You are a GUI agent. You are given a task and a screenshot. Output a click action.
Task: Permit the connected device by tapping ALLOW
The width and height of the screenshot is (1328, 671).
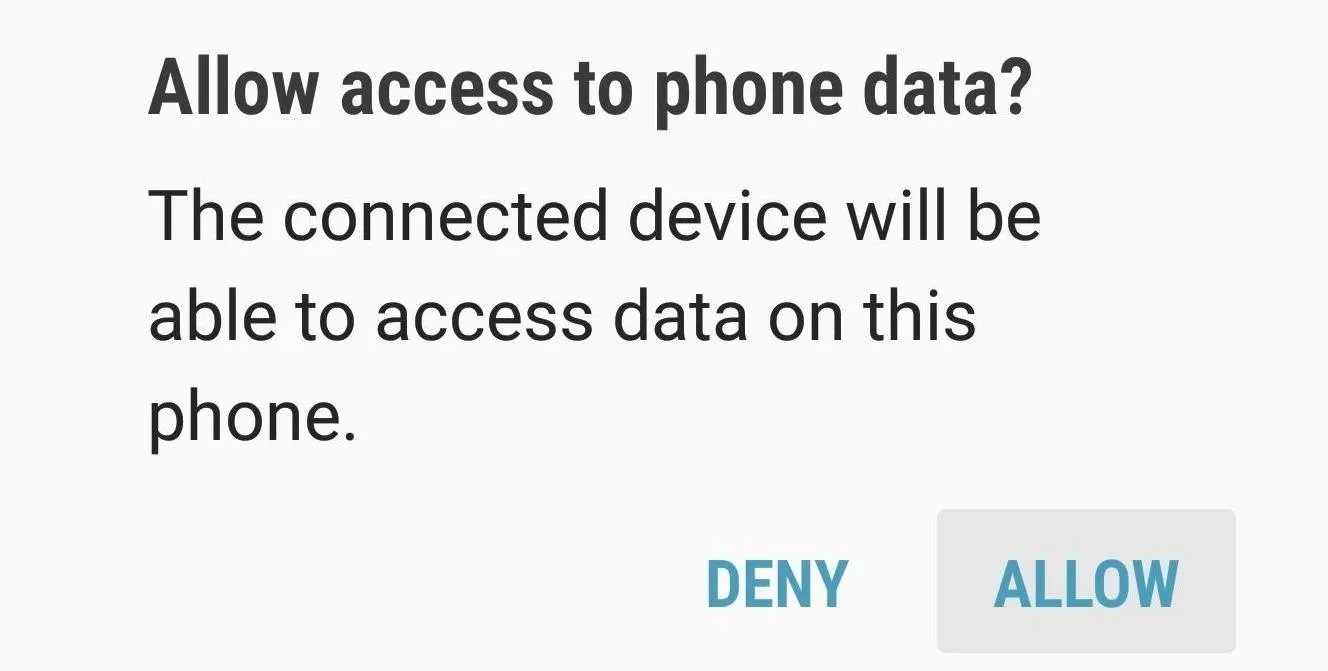coord(1086,581)
